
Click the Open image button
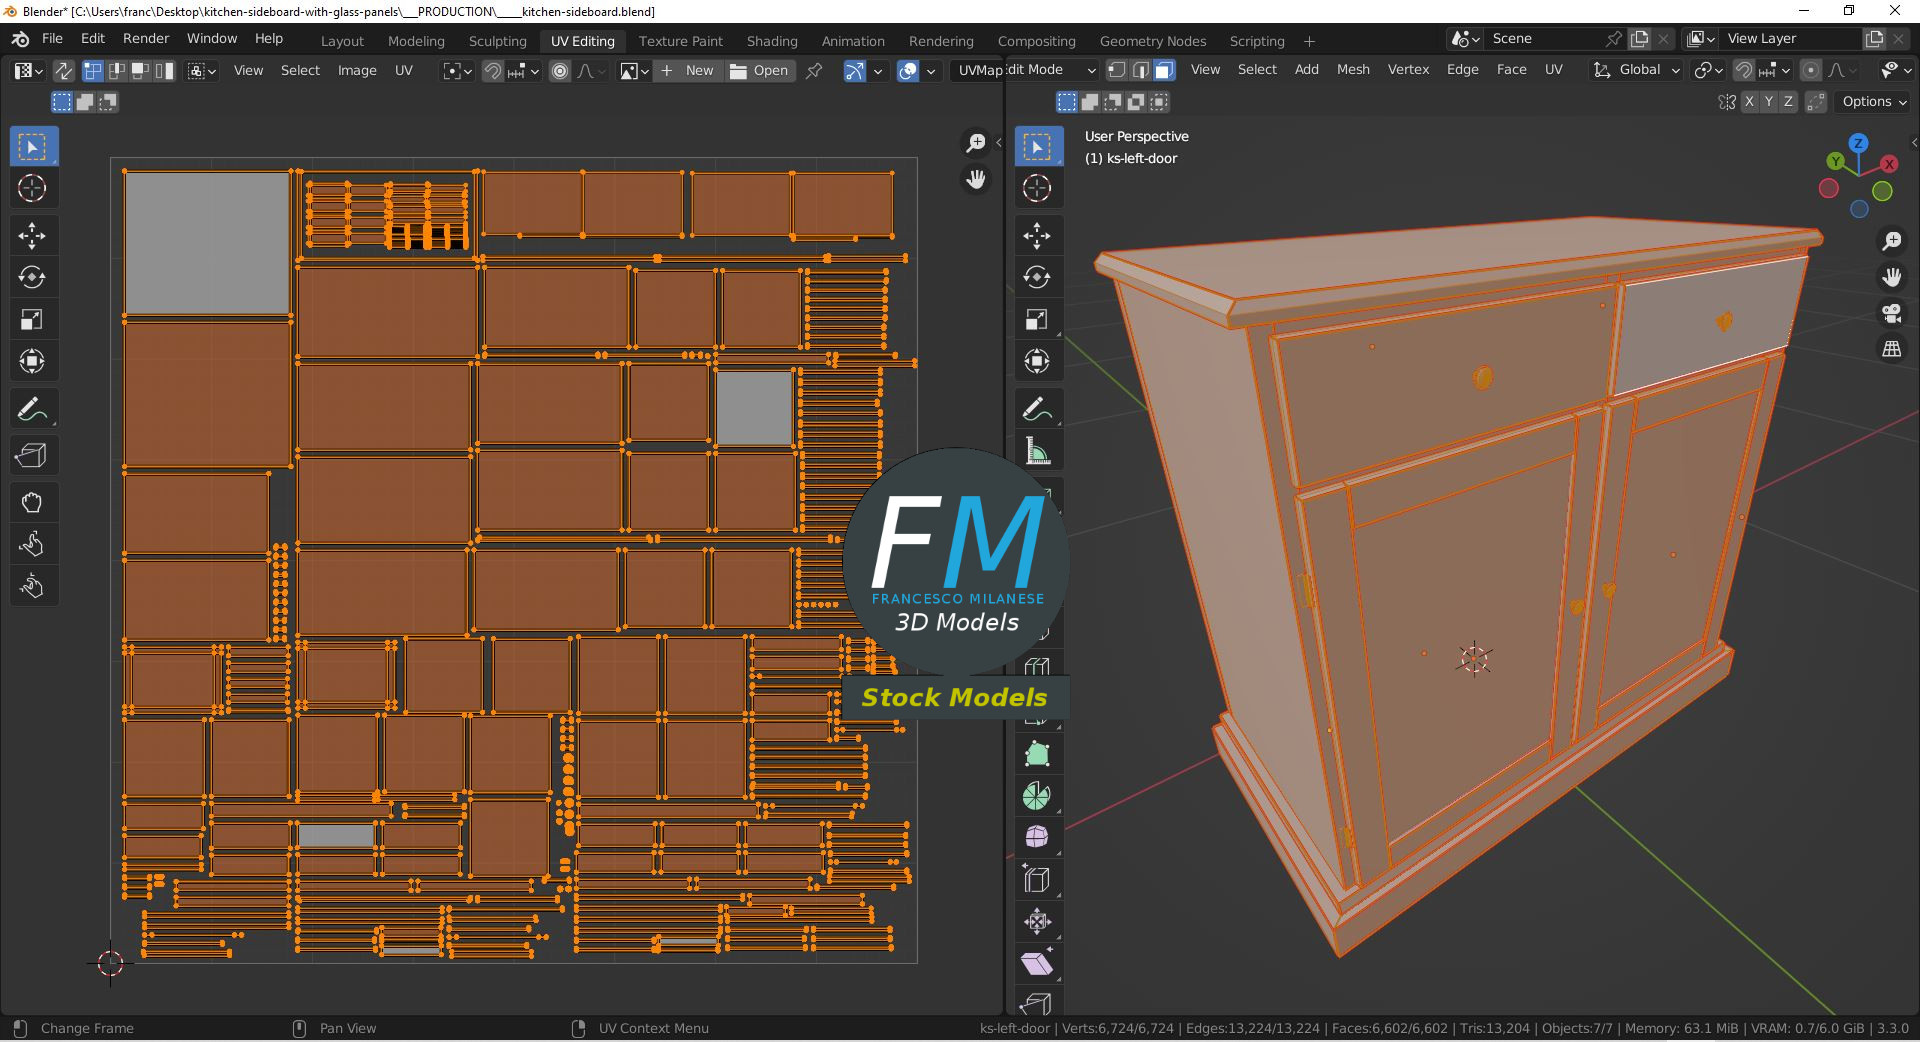(x=760, y=71)
